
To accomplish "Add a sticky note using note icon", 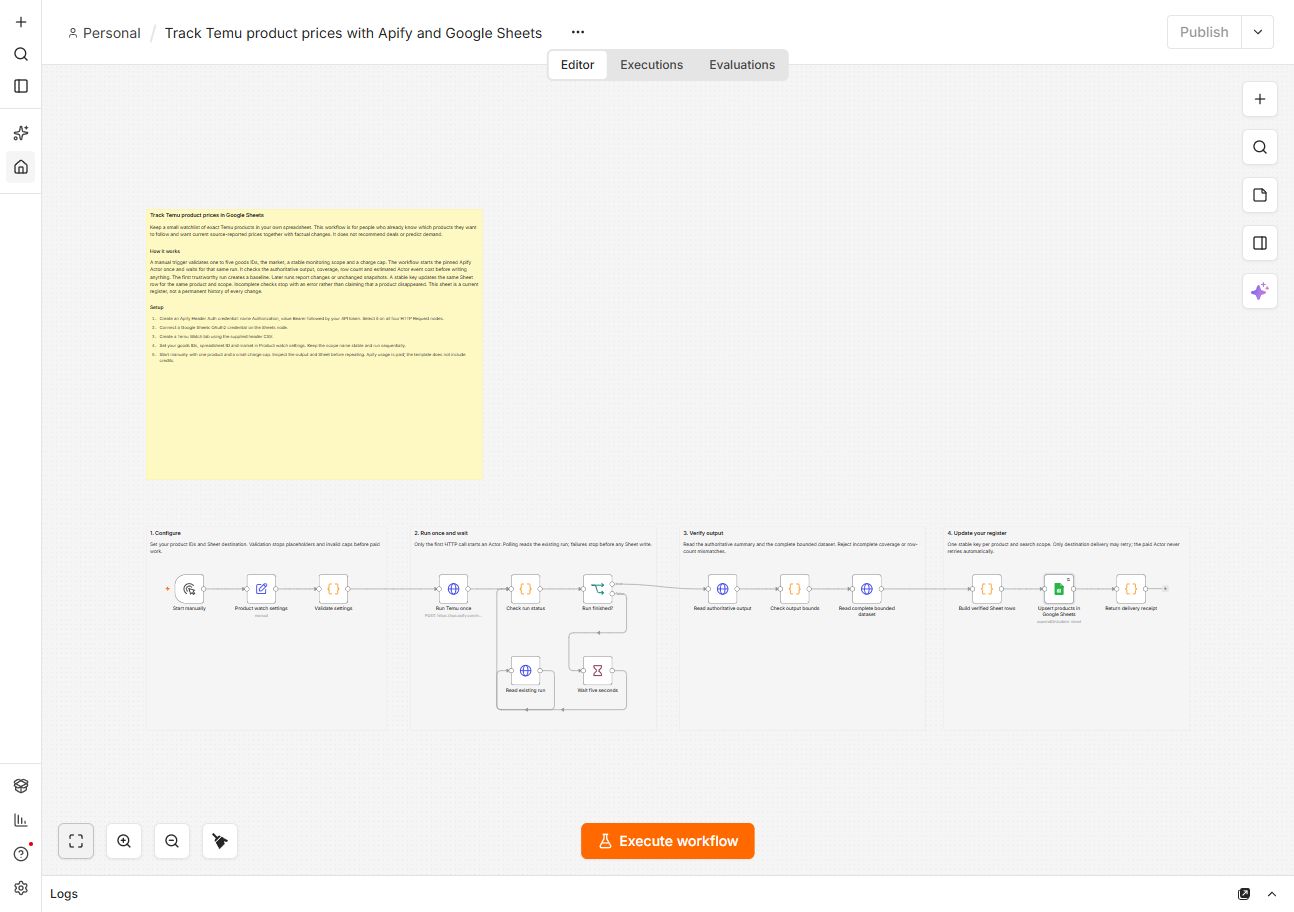I will pyautogui.click(x=1260, y=195).
